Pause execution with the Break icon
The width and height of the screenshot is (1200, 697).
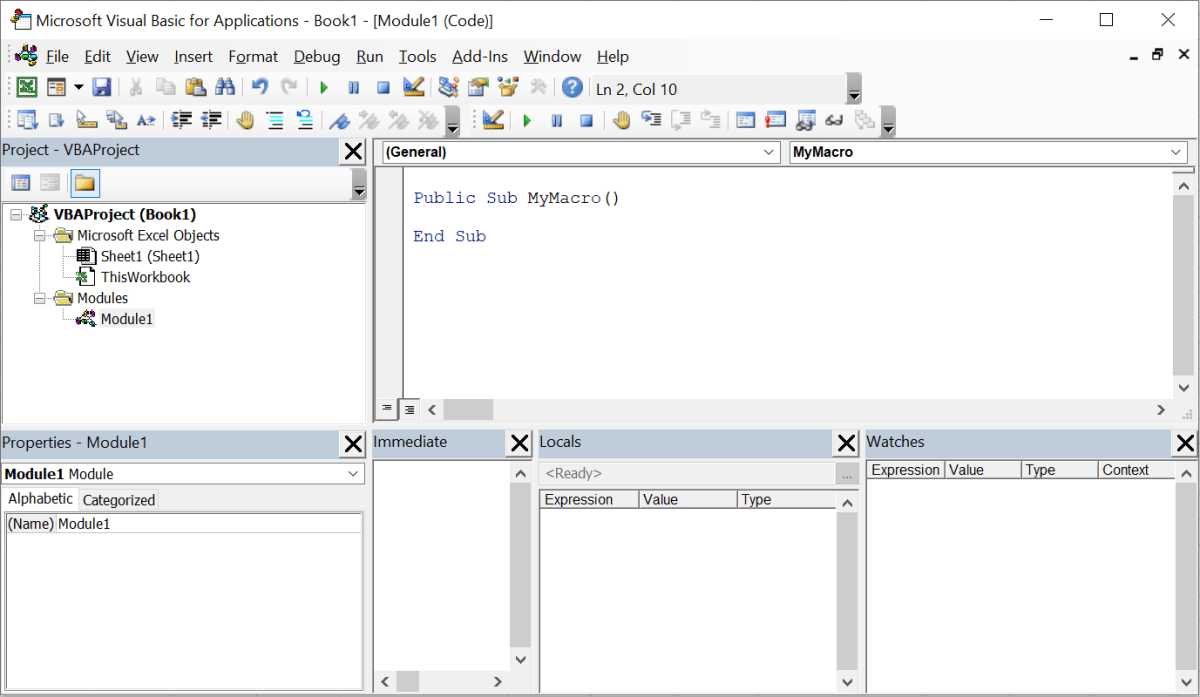point(353,87)
